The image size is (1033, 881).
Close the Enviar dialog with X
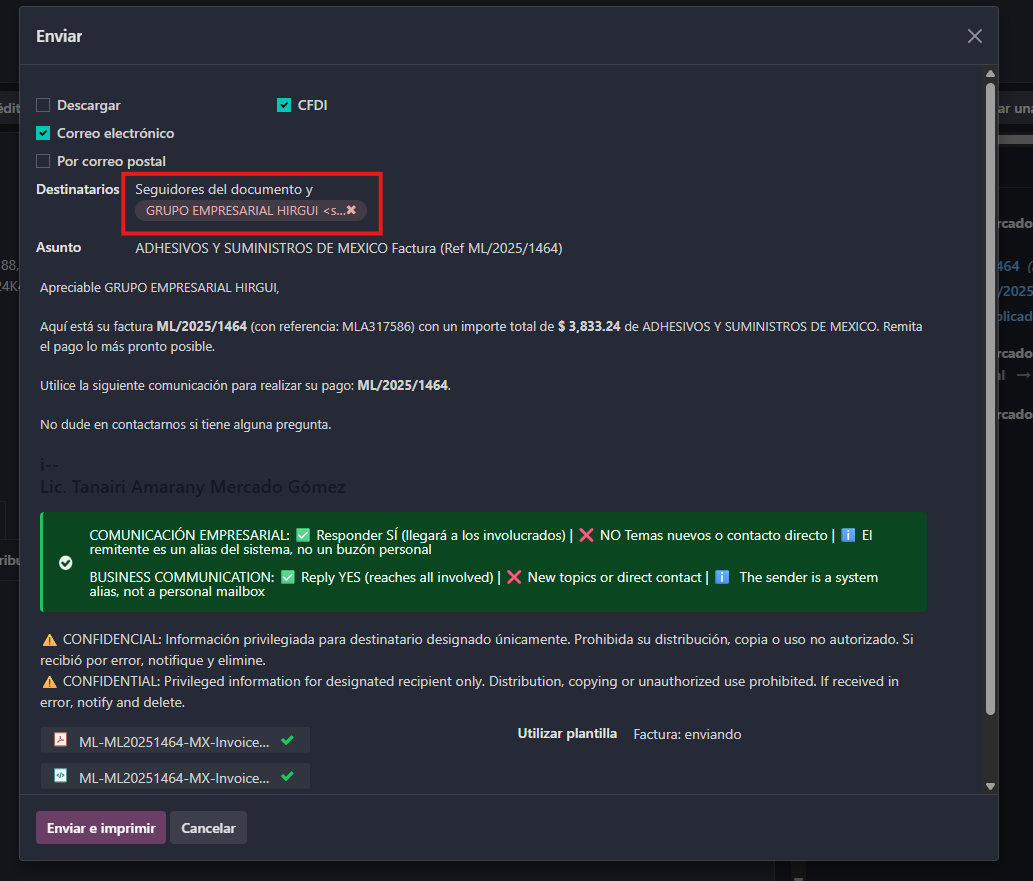[974, 36]
